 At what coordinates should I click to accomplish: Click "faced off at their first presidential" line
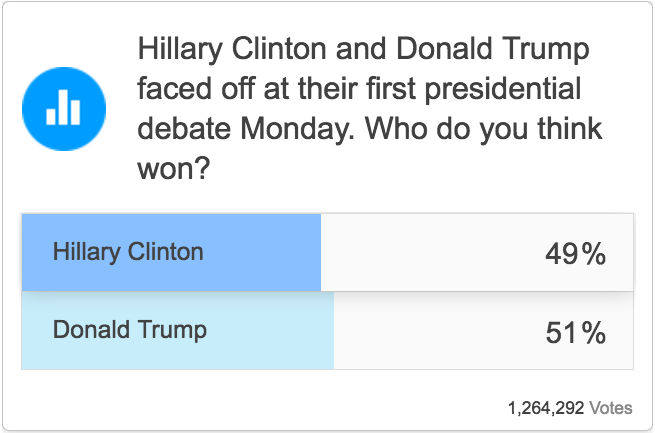[359, 89]
